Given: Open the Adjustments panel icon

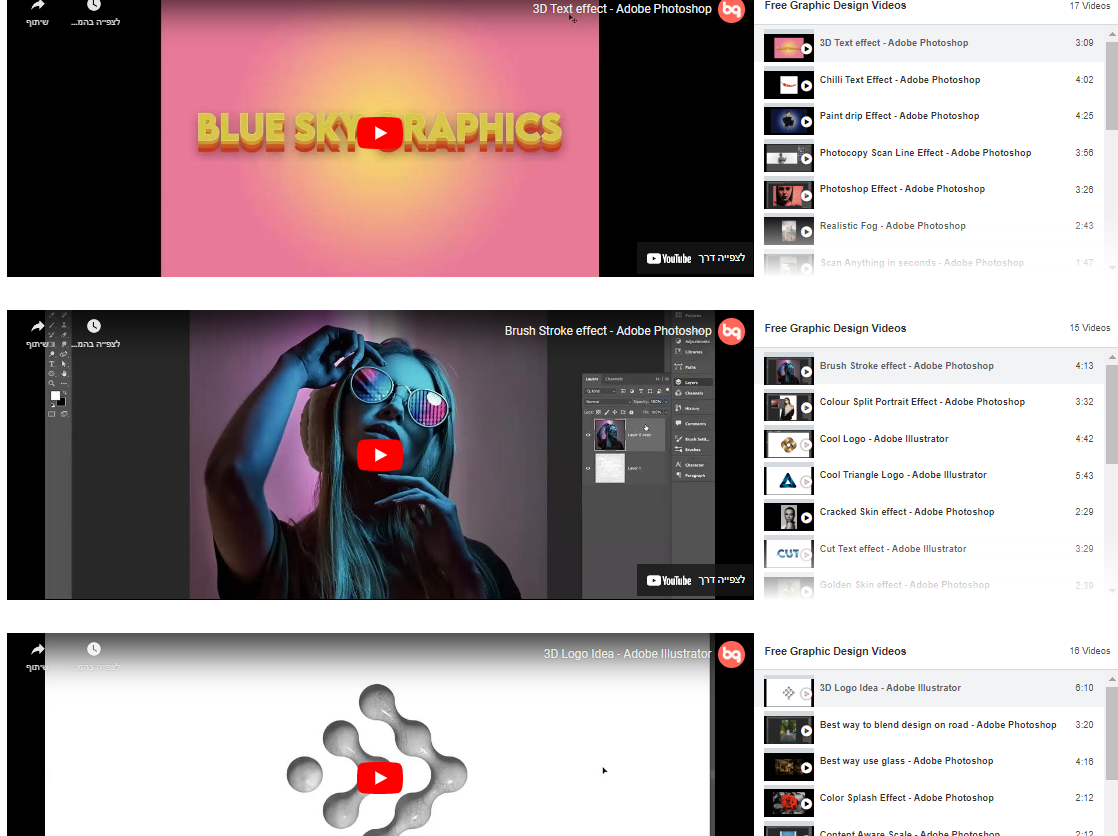Looking at the screenshot, I should (x=677, y=341).
